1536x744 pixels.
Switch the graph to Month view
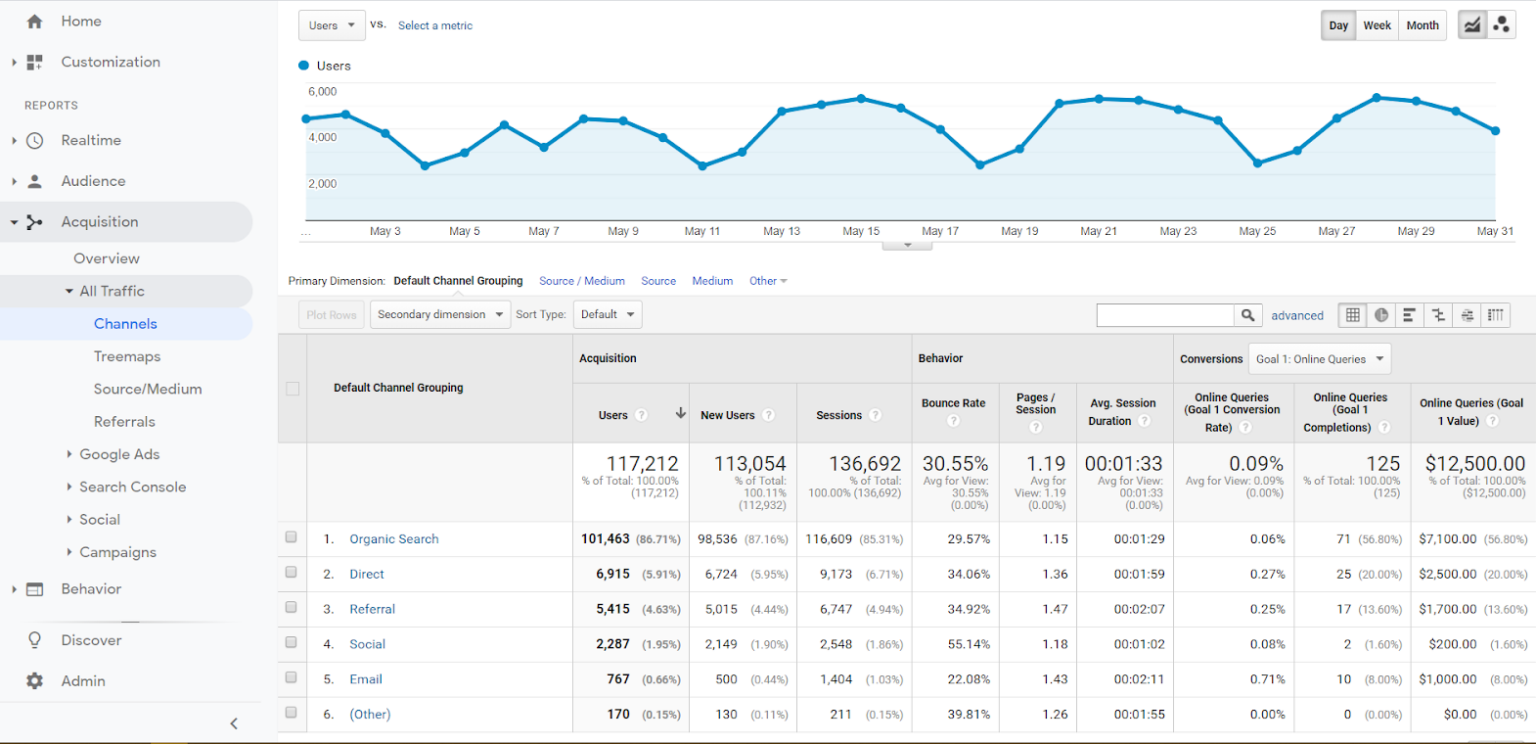1421,24
